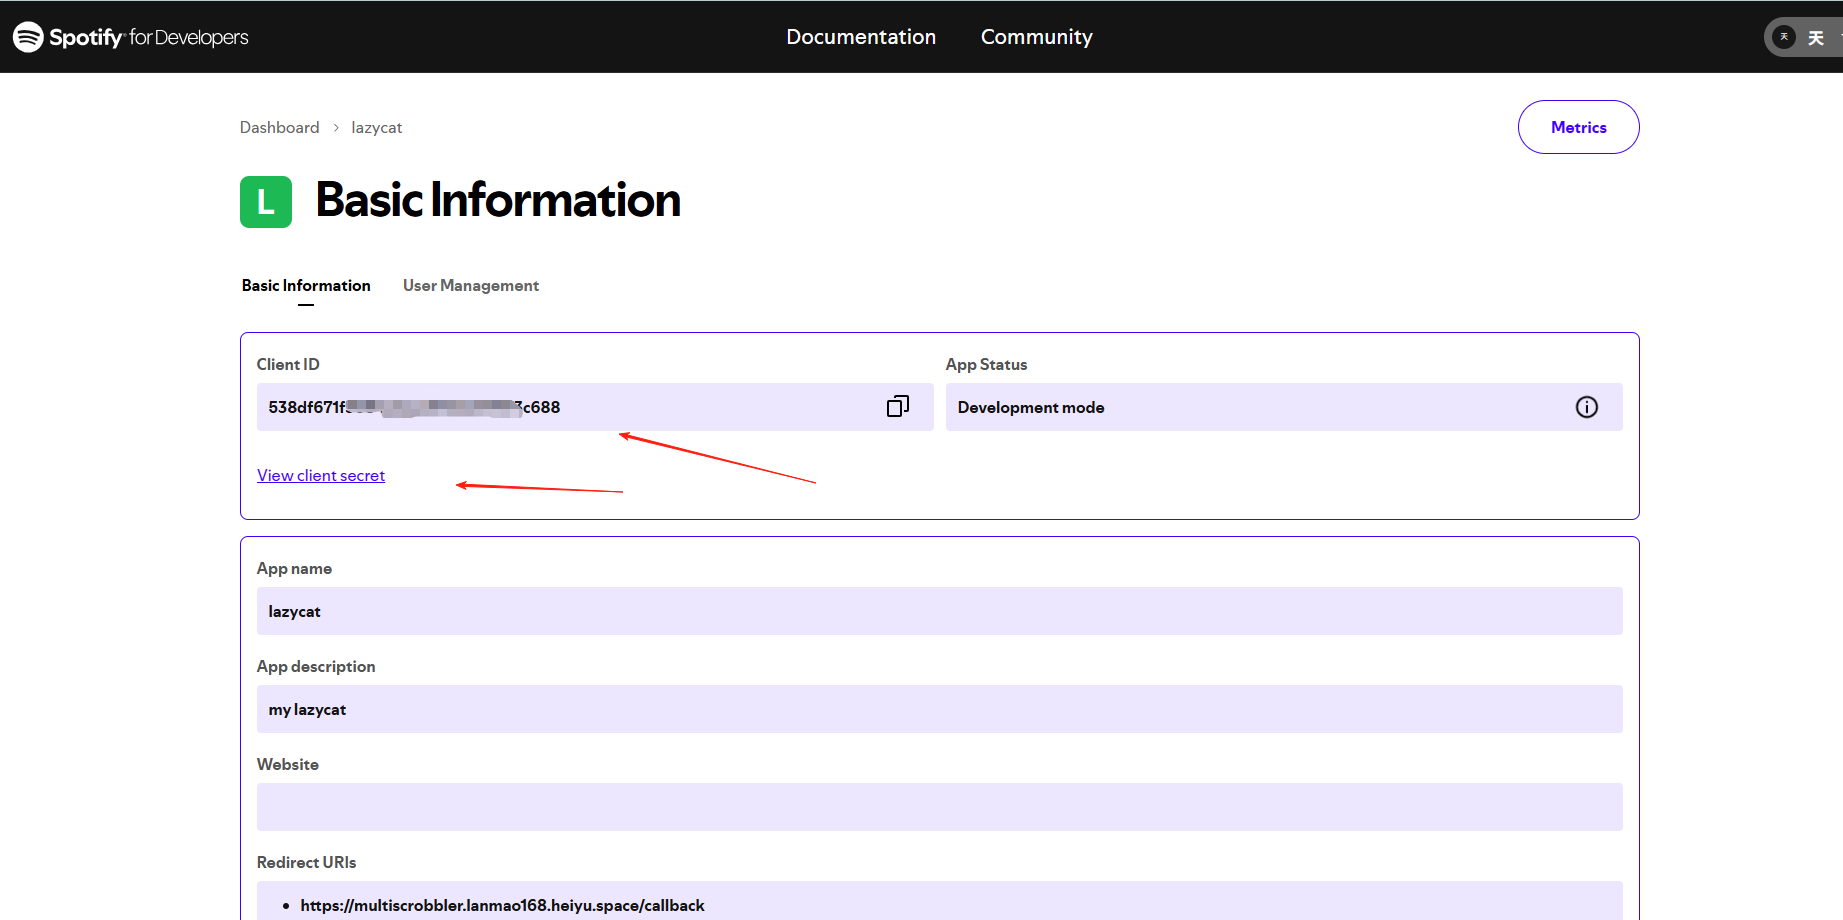Click the green L app icon
The height and width of the screenshot is (920, 1843).
tap(266, 202)
